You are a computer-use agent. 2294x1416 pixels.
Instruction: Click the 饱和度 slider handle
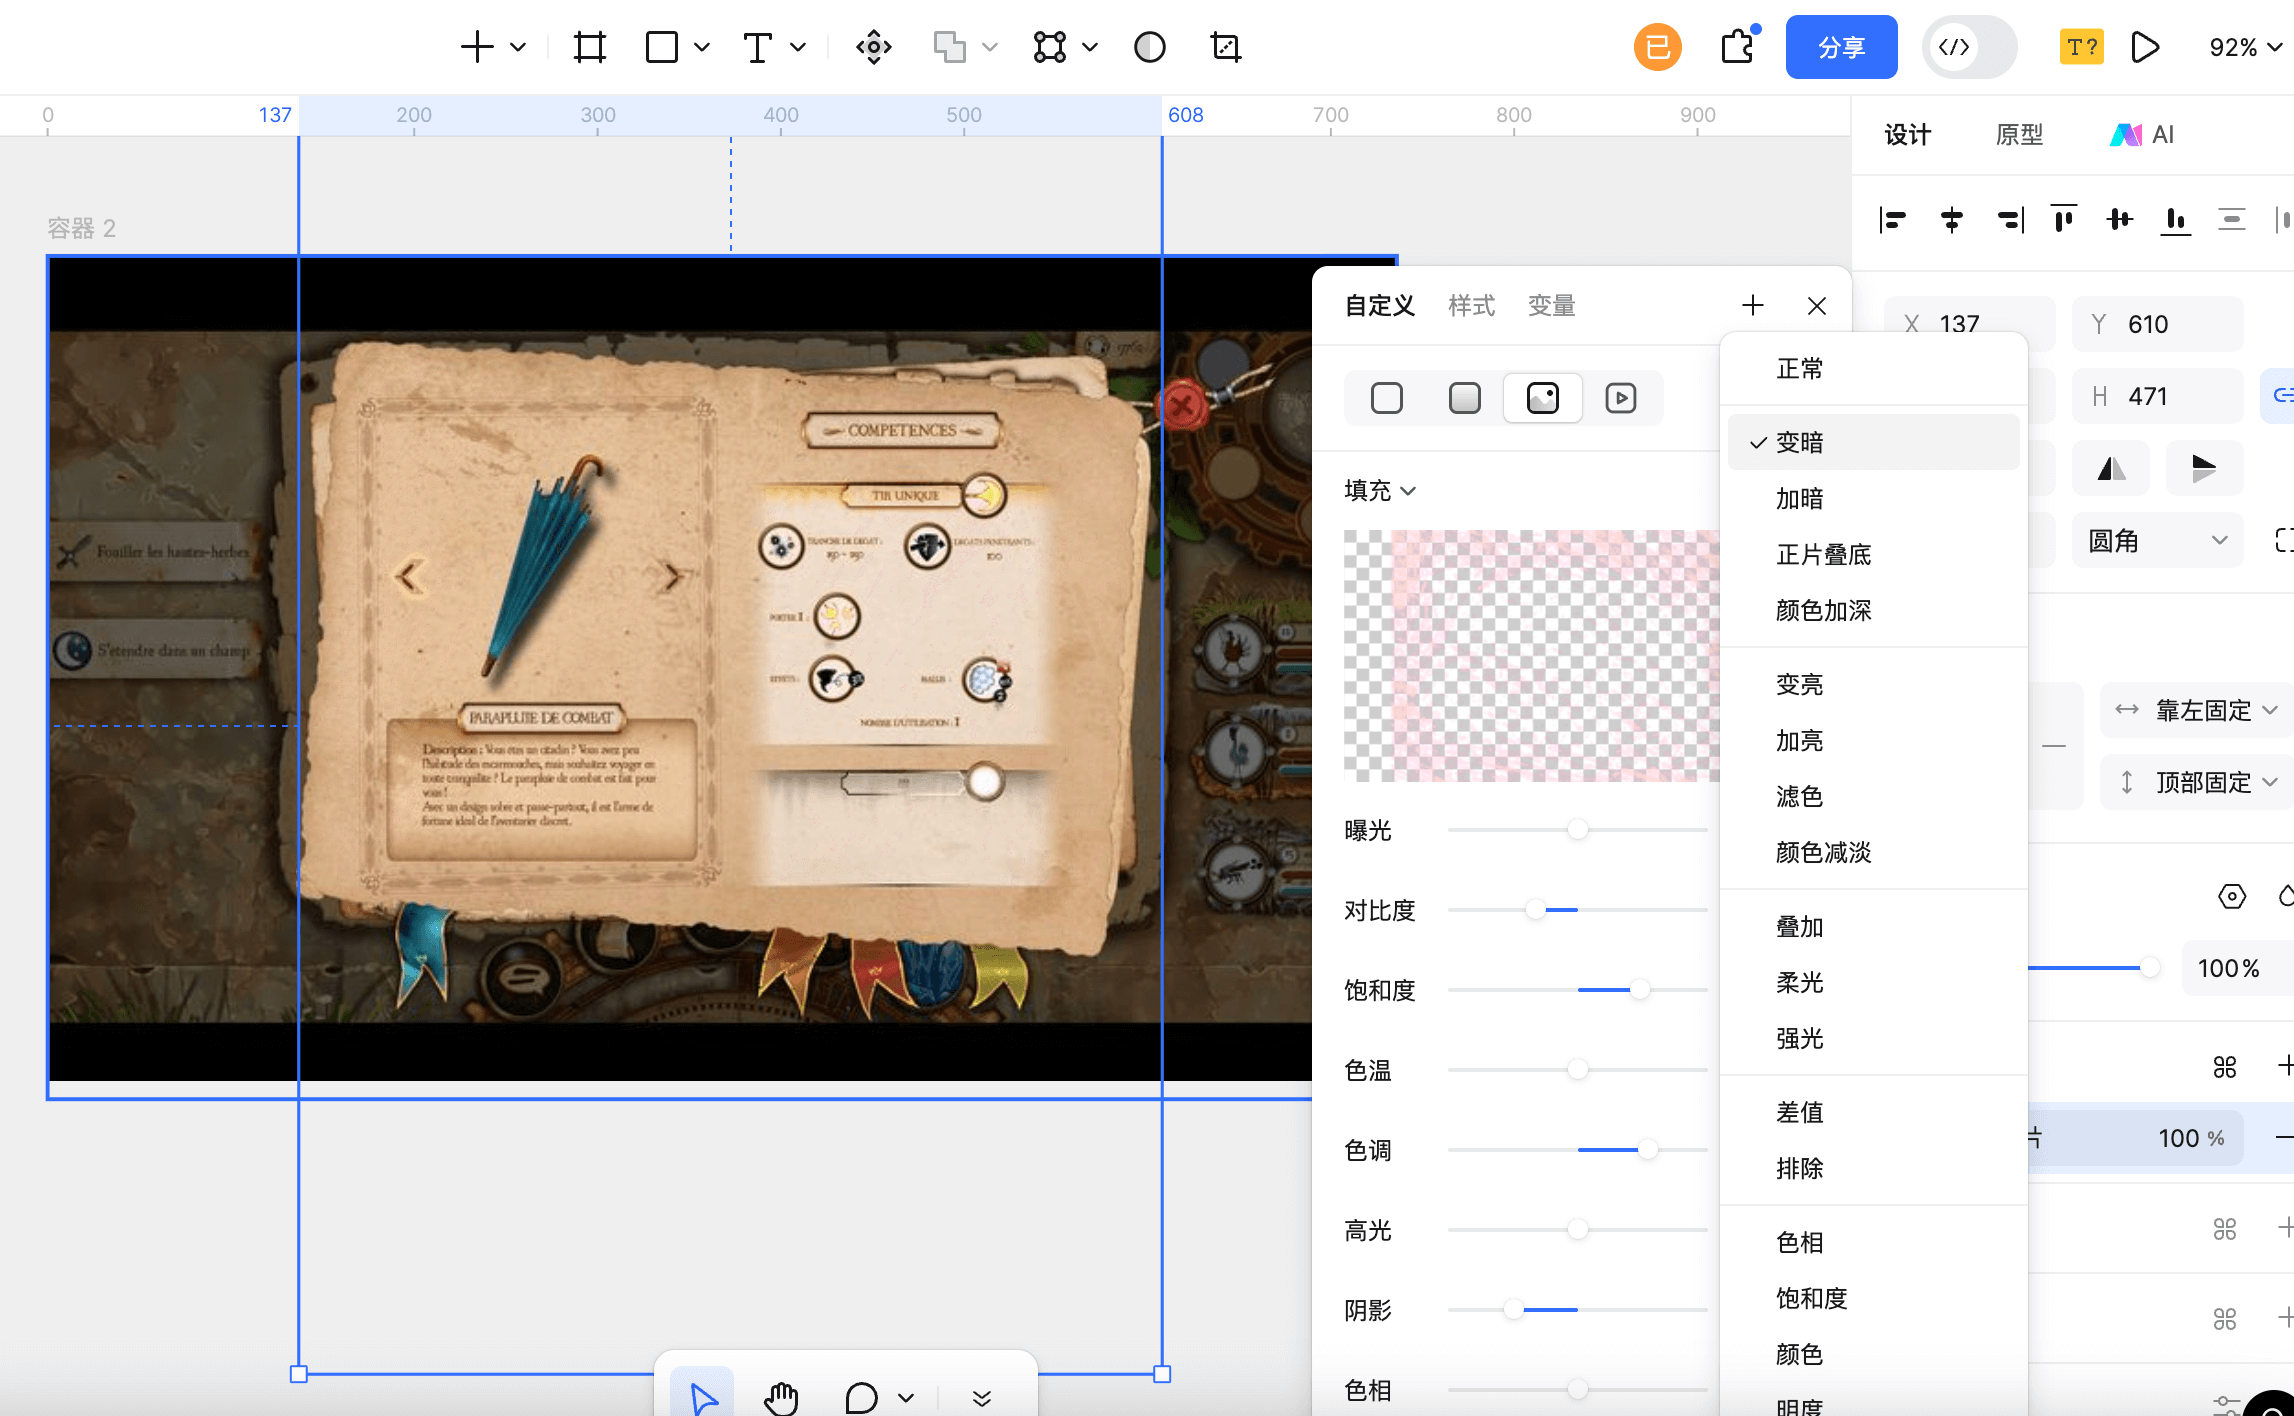point(1639,990)
